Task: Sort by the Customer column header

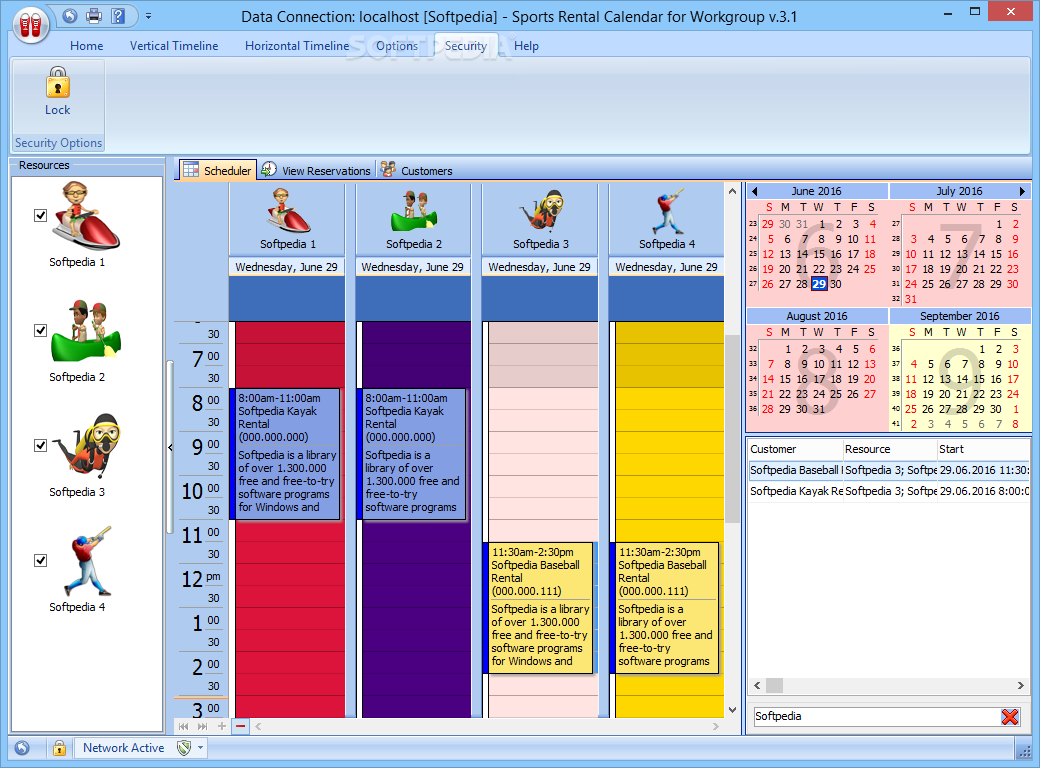Action: pos(795,449)
